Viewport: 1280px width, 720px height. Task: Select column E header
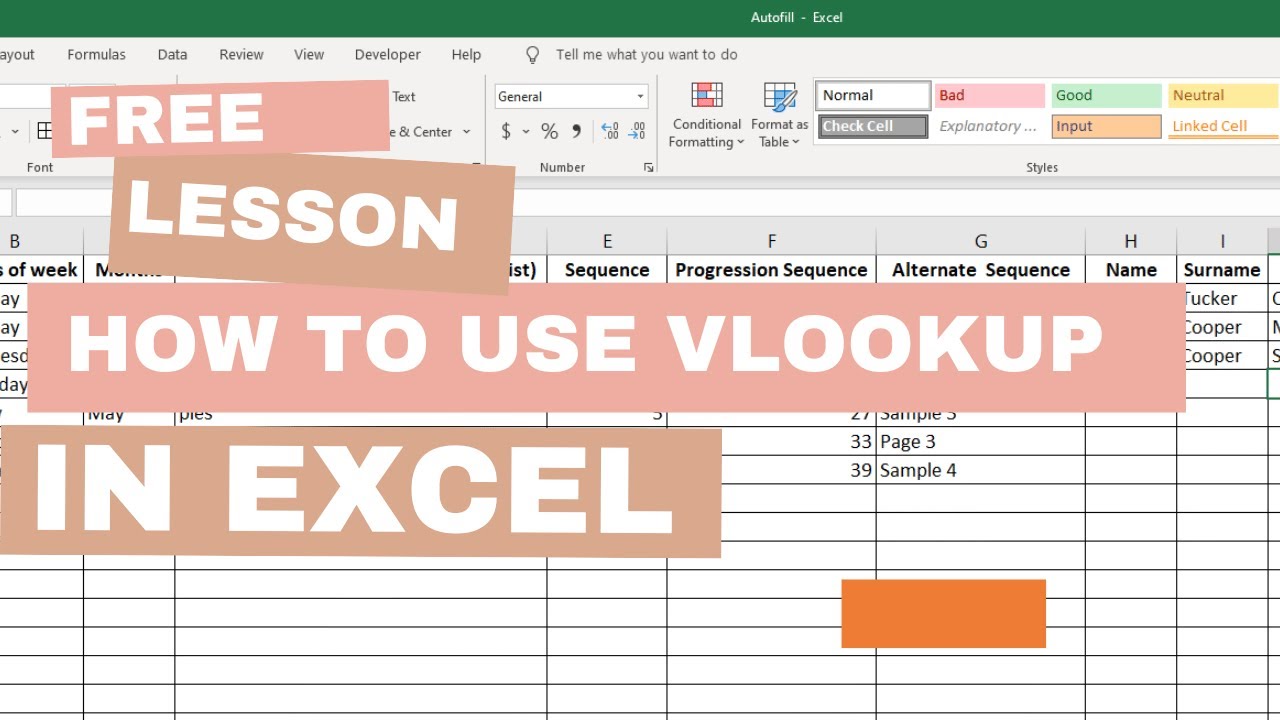607,241
